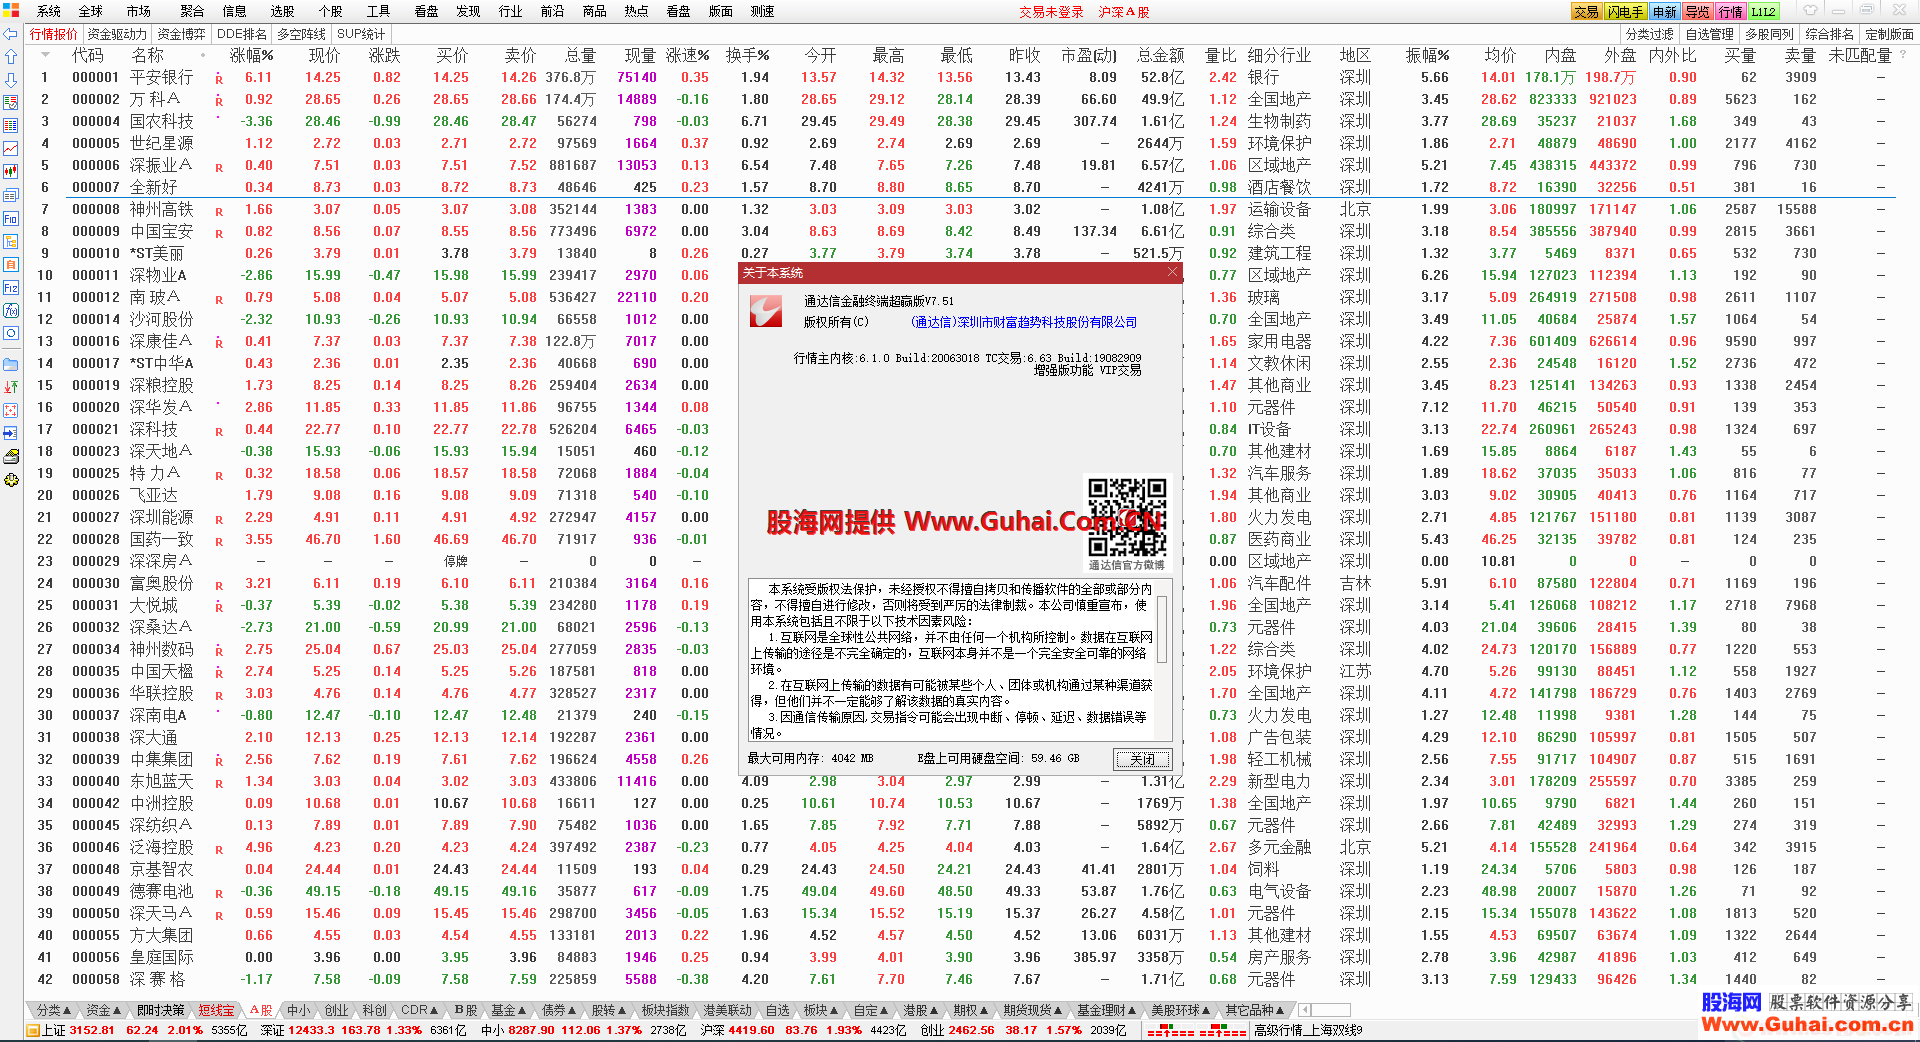The width and height of the screenshot is (1920, 1042).
Task: Click the back arrow icon in left sidebar
Action: [x=11, y=34]
